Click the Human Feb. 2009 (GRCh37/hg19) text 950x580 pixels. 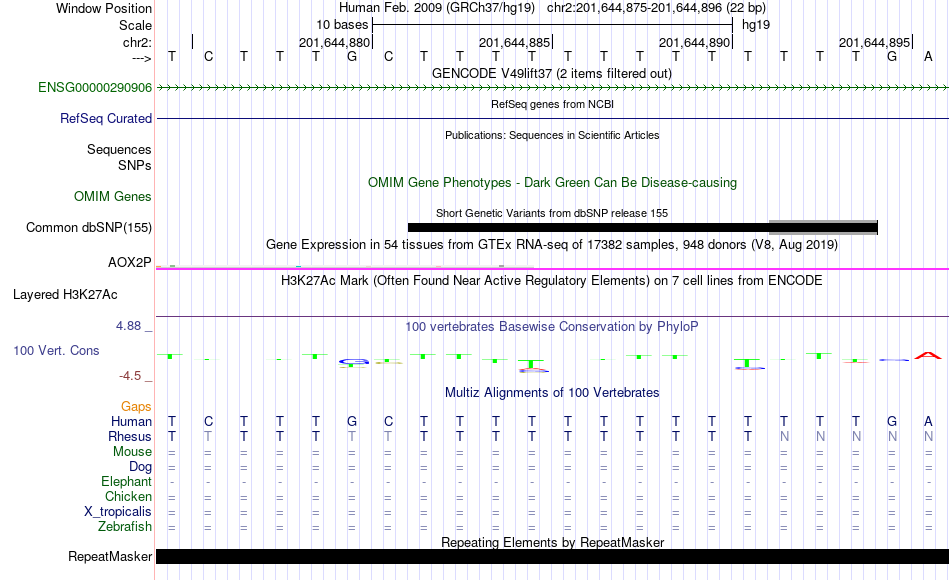437,8
